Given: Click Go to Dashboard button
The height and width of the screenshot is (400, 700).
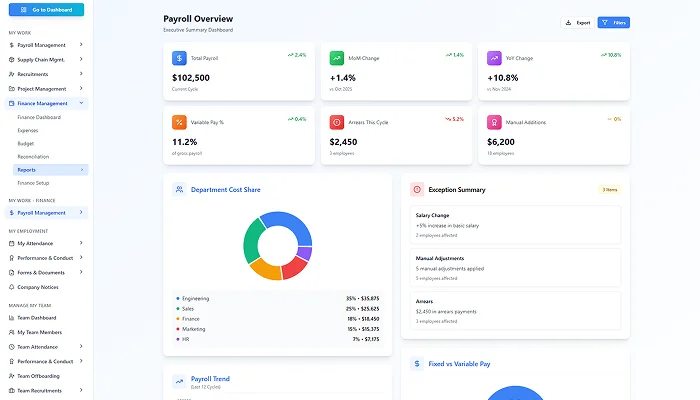Looking at the screenshot, I should coord(46,9).
